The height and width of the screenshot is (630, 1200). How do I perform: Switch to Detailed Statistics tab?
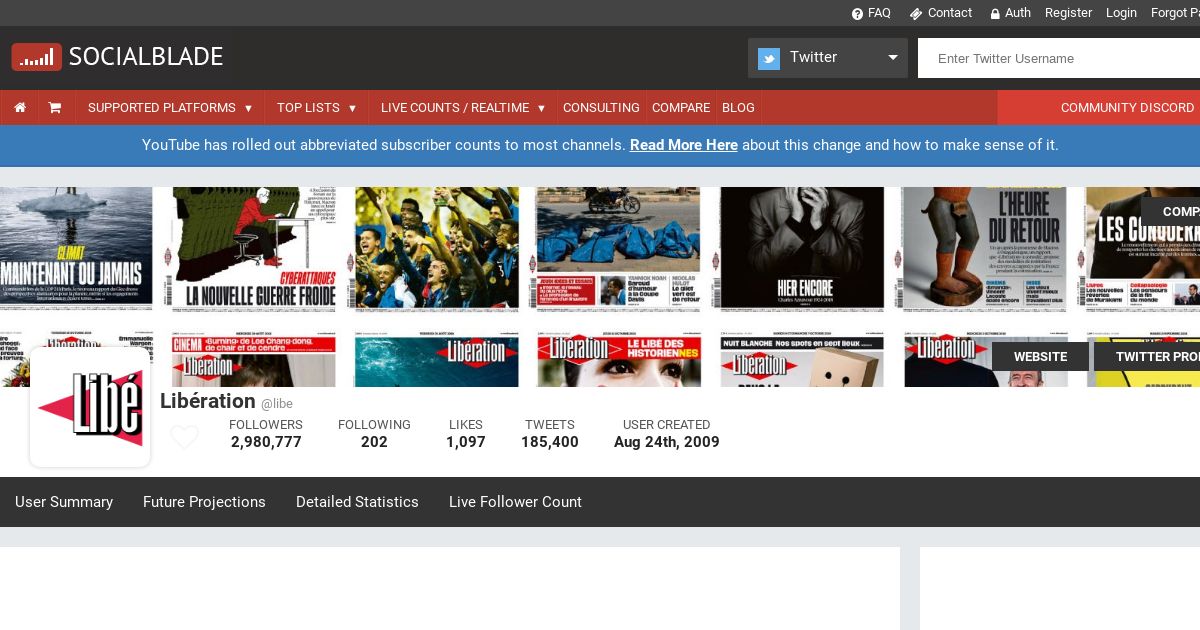point(357,502)
